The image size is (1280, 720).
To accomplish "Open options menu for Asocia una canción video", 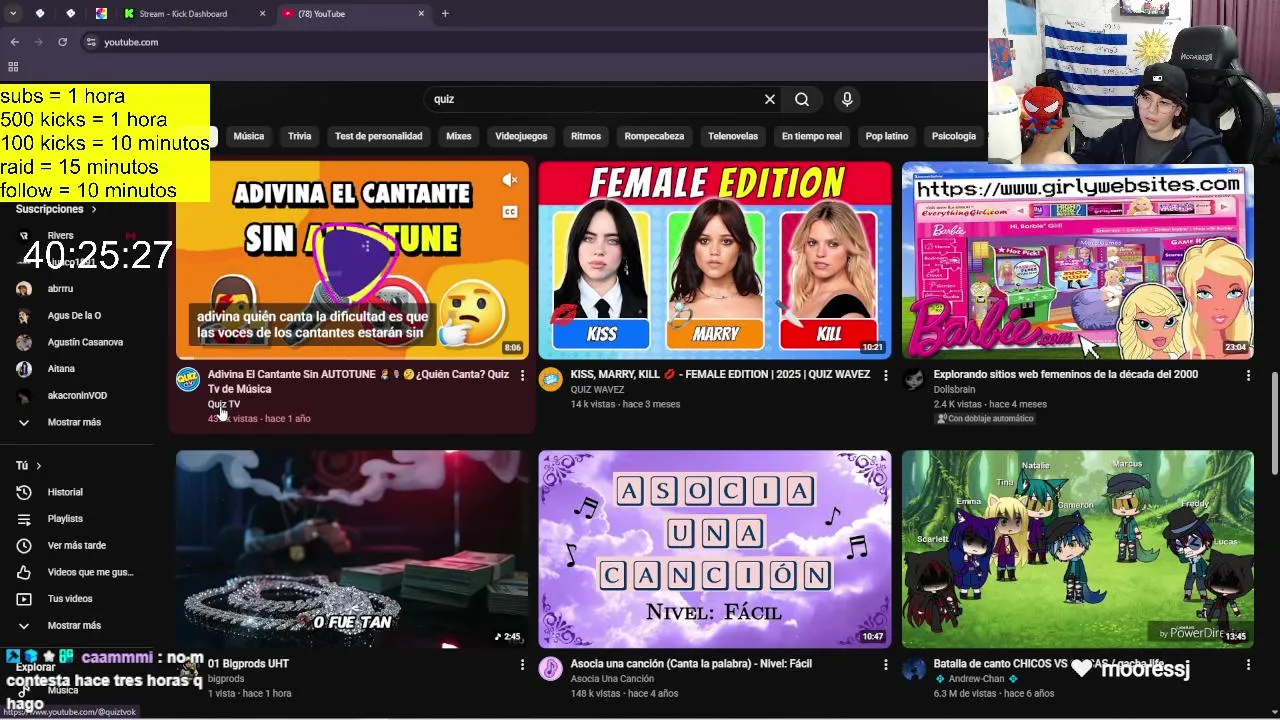I will (885, 664).
